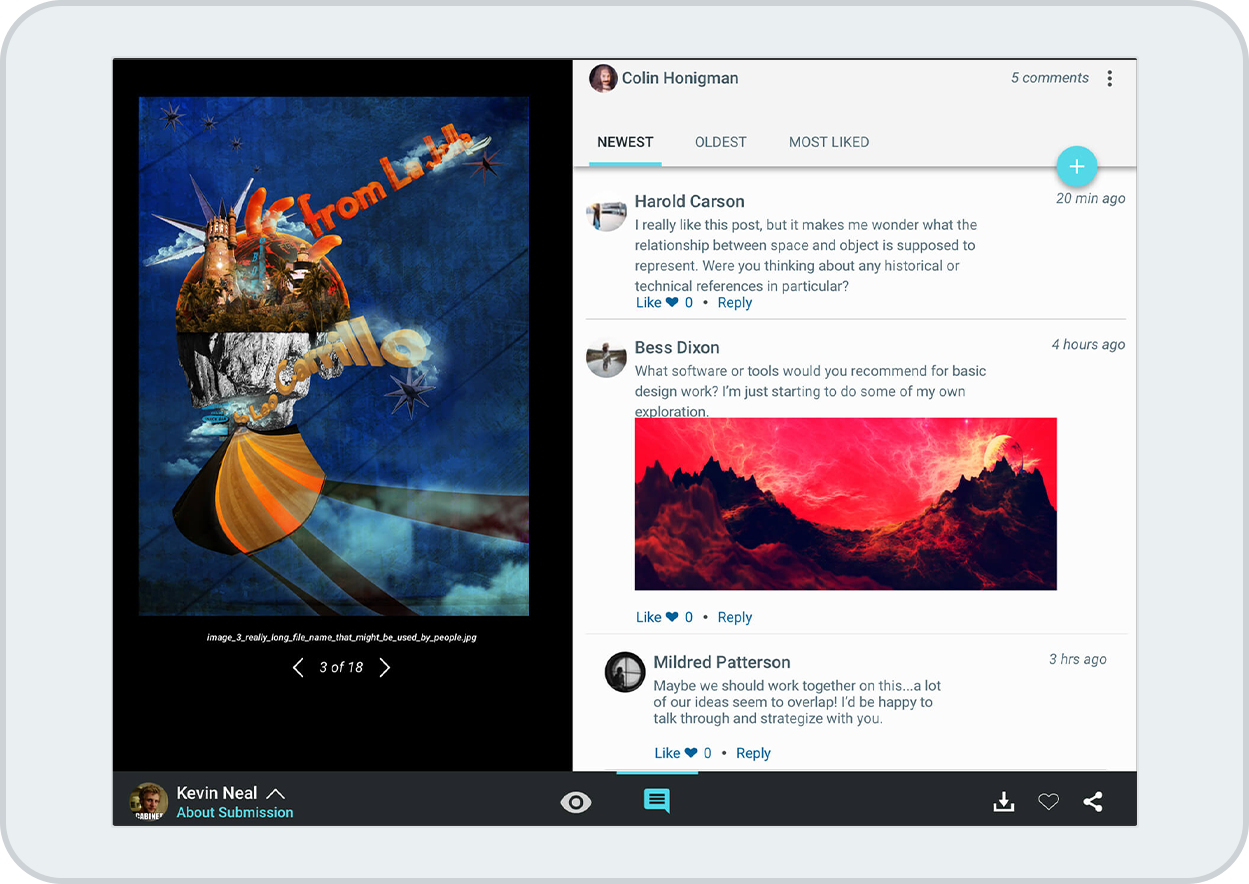Reply to Mildred Patterson's comment
This screenshot has width=1249, height=884.
coord(753,754)
